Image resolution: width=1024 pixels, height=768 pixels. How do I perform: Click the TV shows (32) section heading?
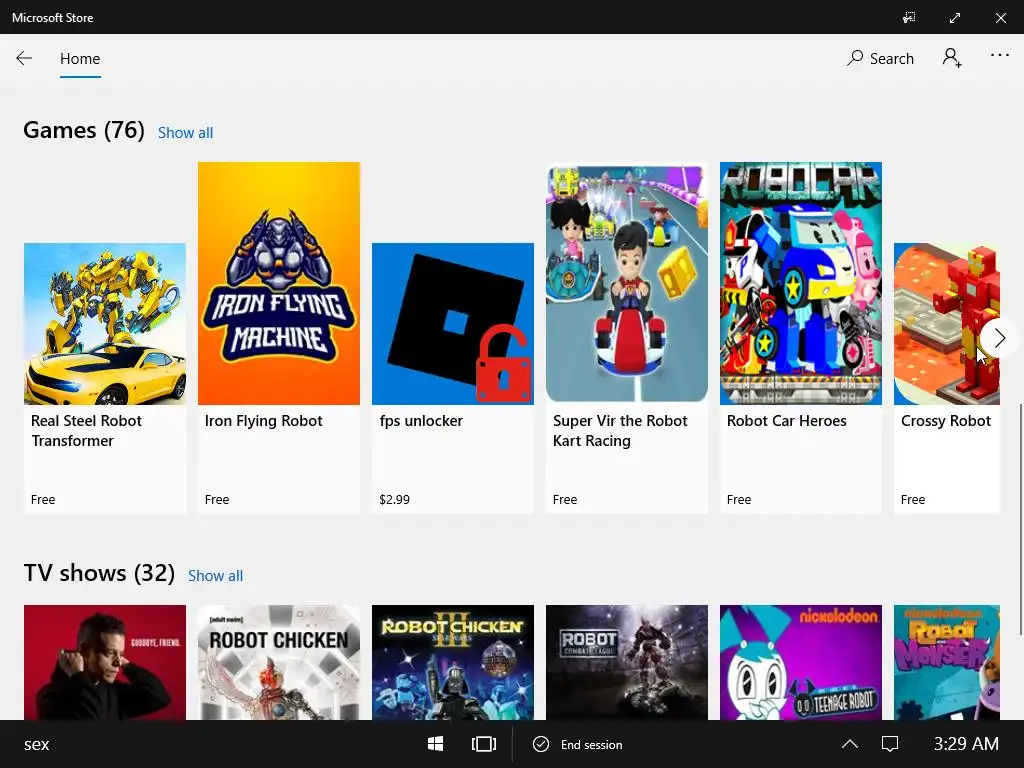99,573
